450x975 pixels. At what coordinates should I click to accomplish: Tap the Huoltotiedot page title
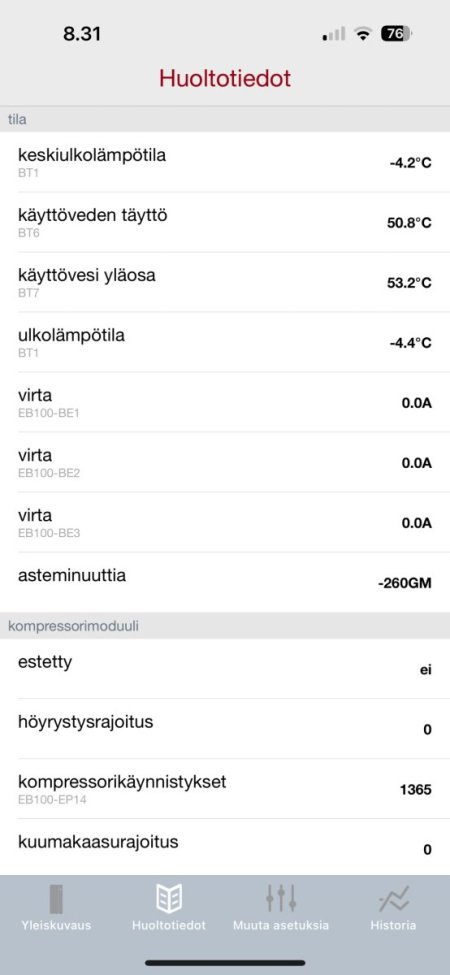(225, 78)
